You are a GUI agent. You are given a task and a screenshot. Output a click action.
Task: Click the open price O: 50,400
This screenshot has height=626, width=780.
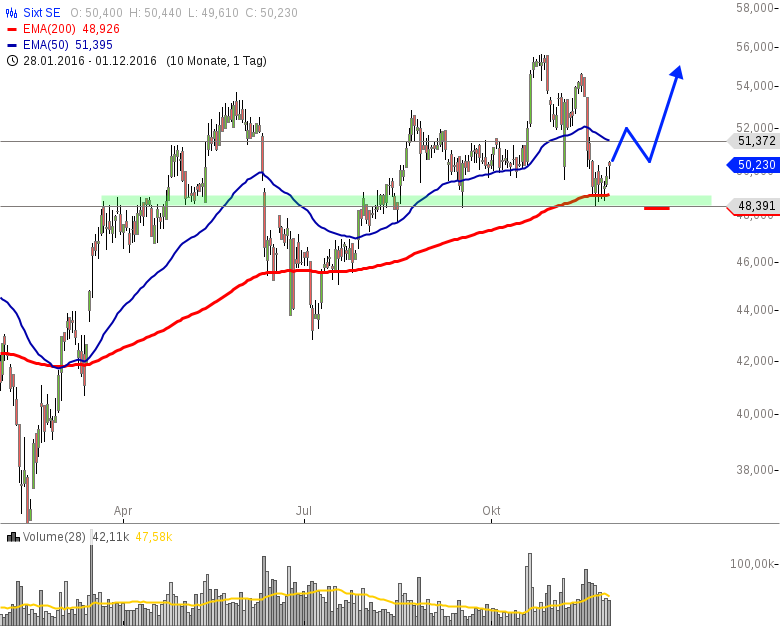coord(96,12)
